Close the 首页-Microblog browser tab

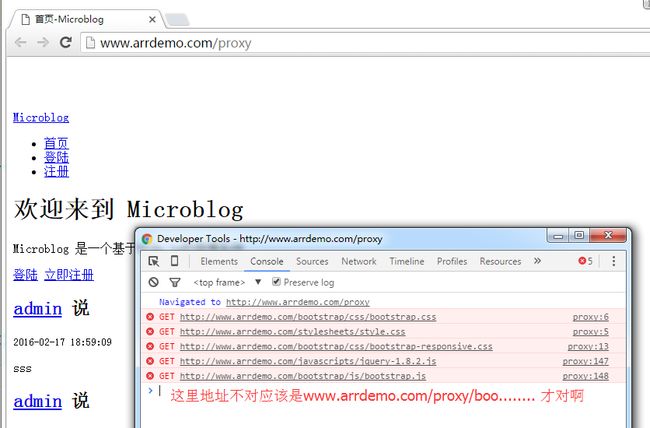[x=152, y=19]
